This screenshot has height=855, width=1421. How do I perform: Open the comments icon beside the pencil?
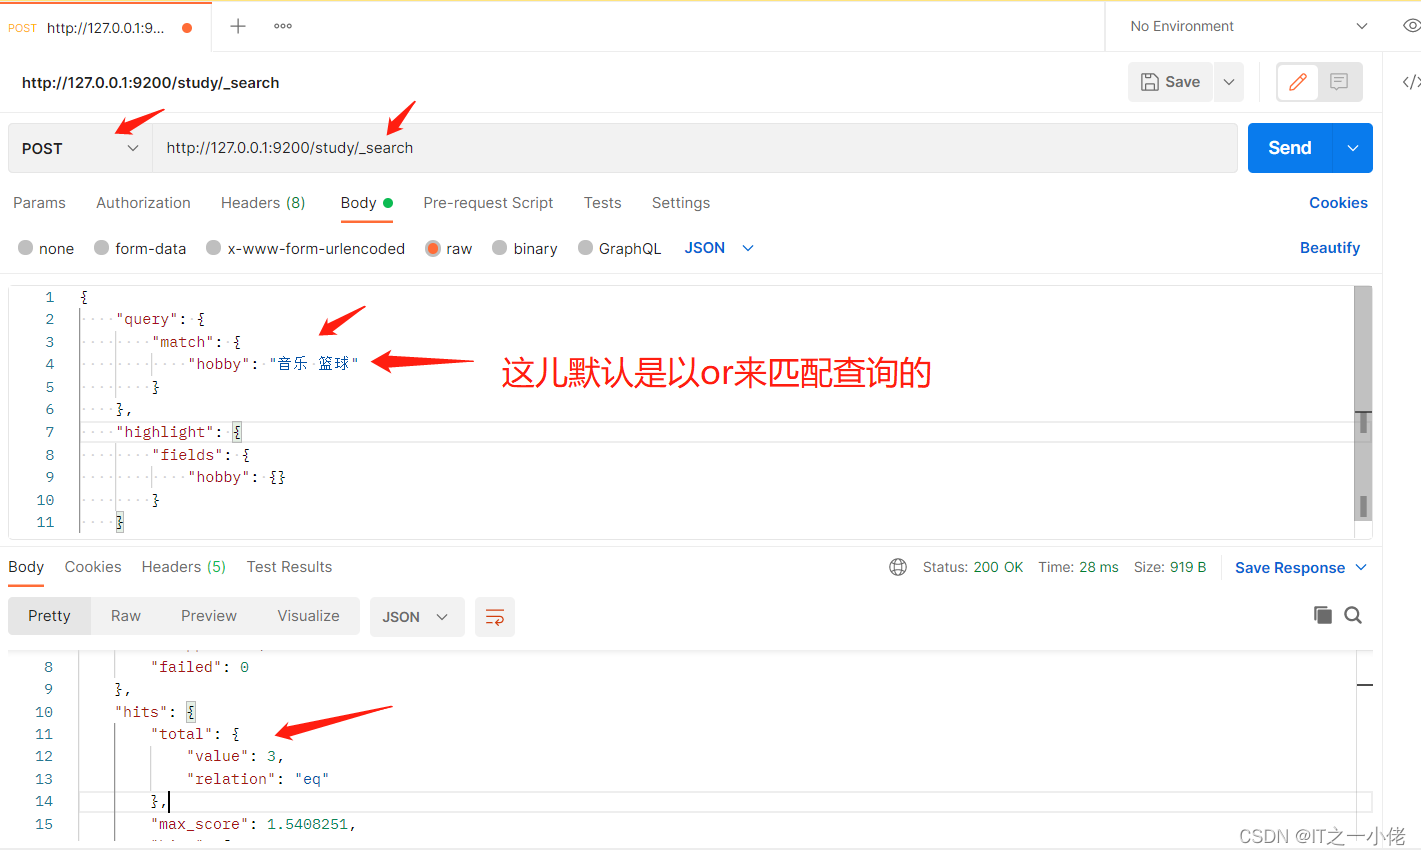1339,82
